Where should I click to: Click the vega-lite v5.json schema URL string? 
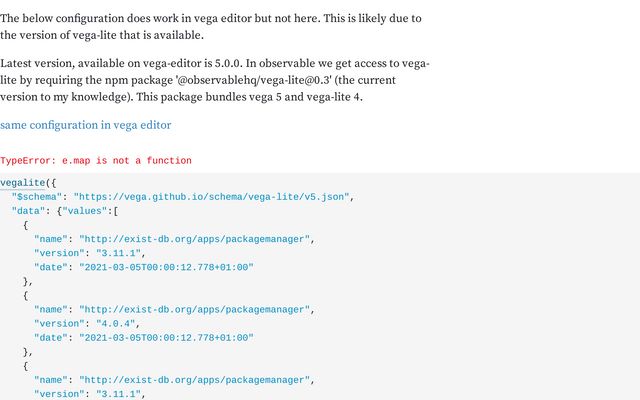pos(210,198)
